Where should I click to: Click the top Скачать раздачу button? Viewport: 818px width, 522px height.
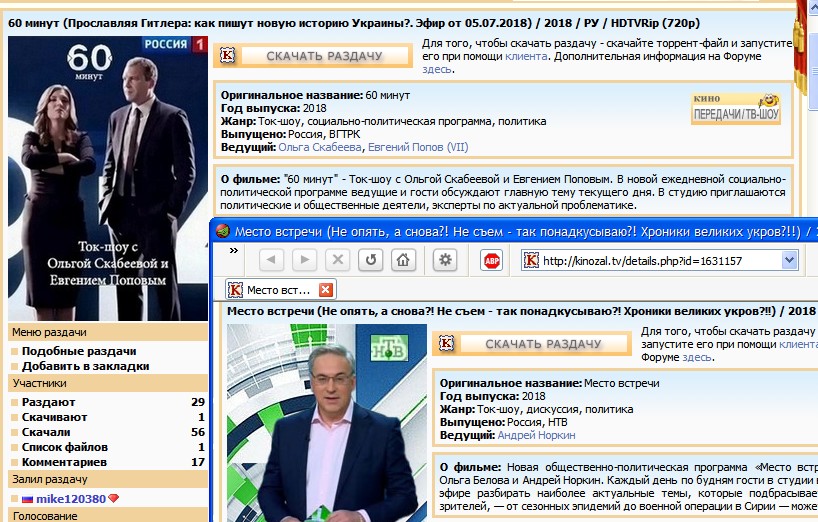click(x=324, y=56)
